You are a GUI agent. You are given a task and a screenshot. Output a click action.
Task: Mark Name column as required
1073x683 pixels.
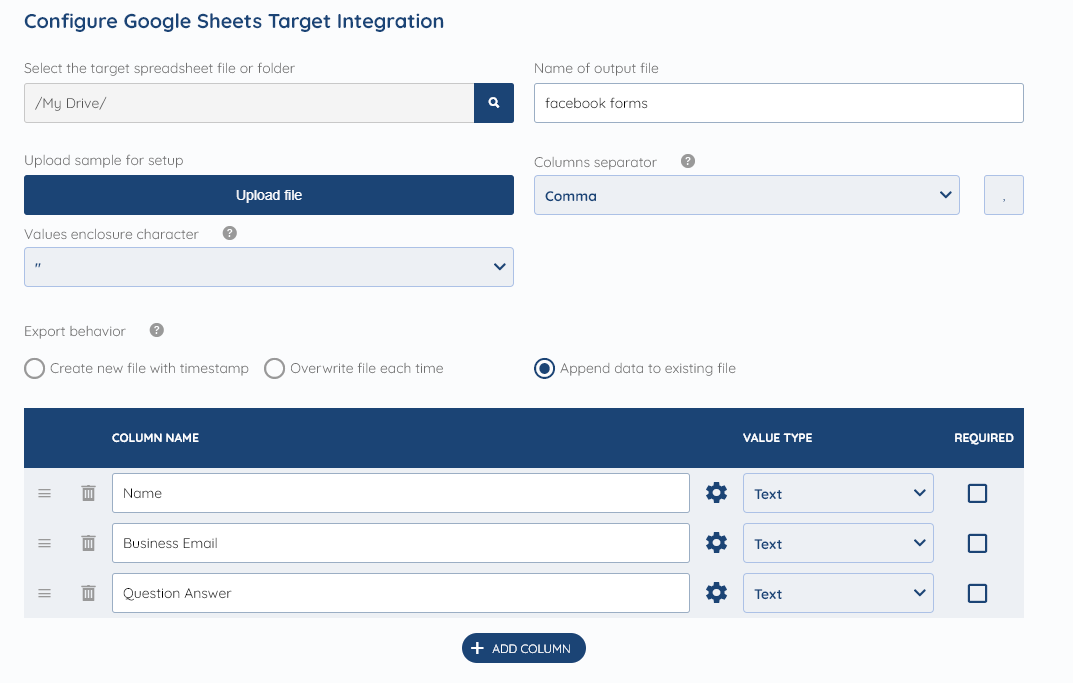click(977, 493)
